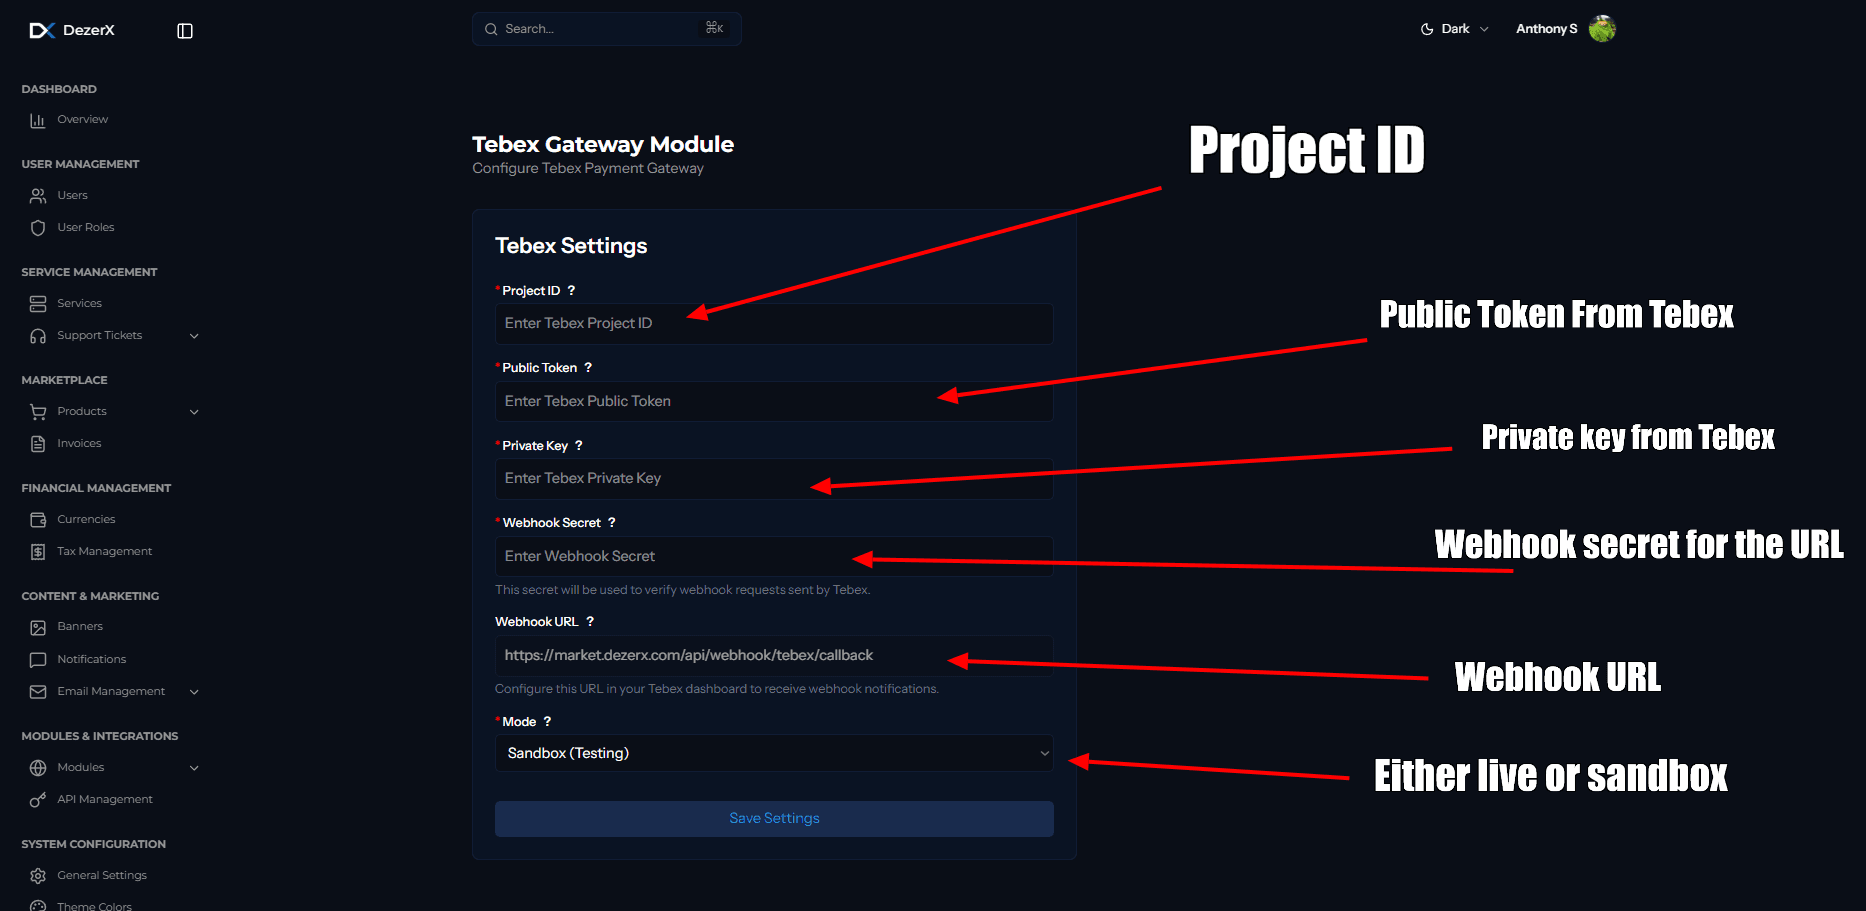
Task: Click the Save Settings button
Action: pos(773,818)
